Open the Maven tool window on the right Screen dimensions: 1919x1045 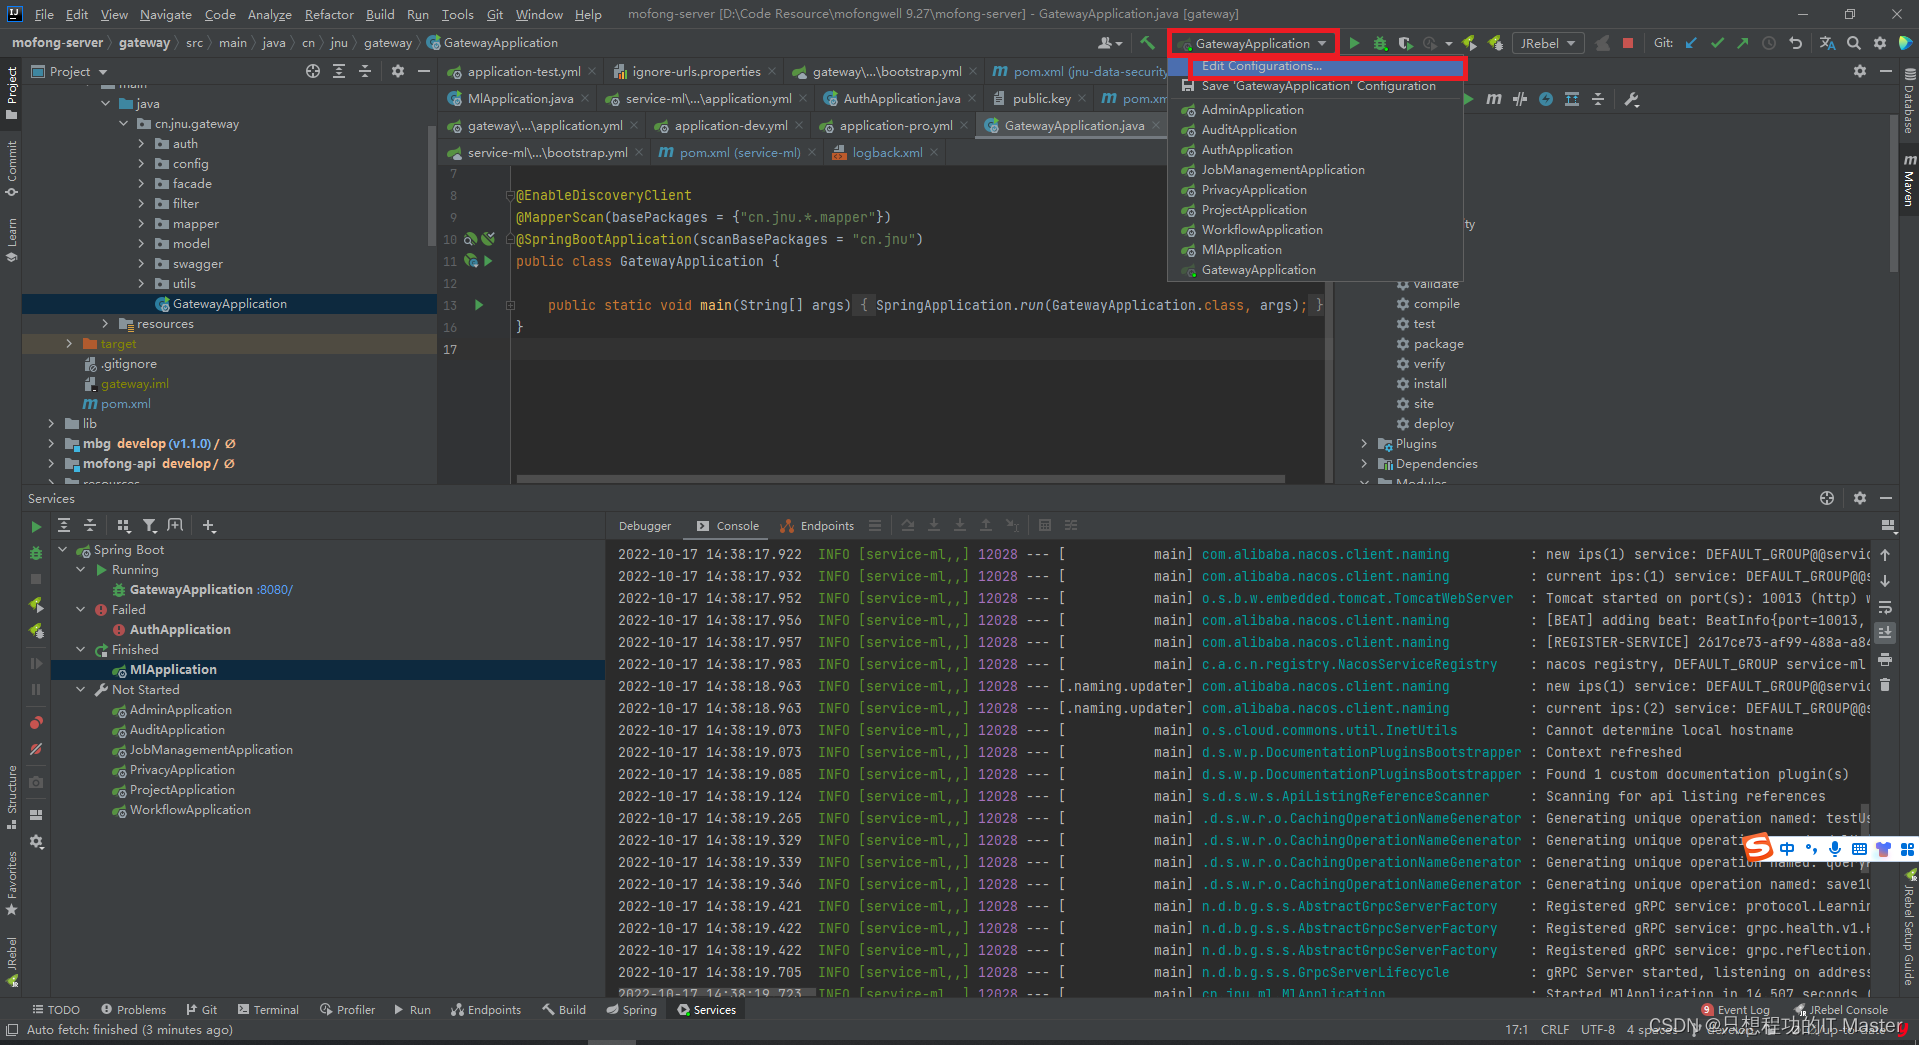pos(1908,184)
